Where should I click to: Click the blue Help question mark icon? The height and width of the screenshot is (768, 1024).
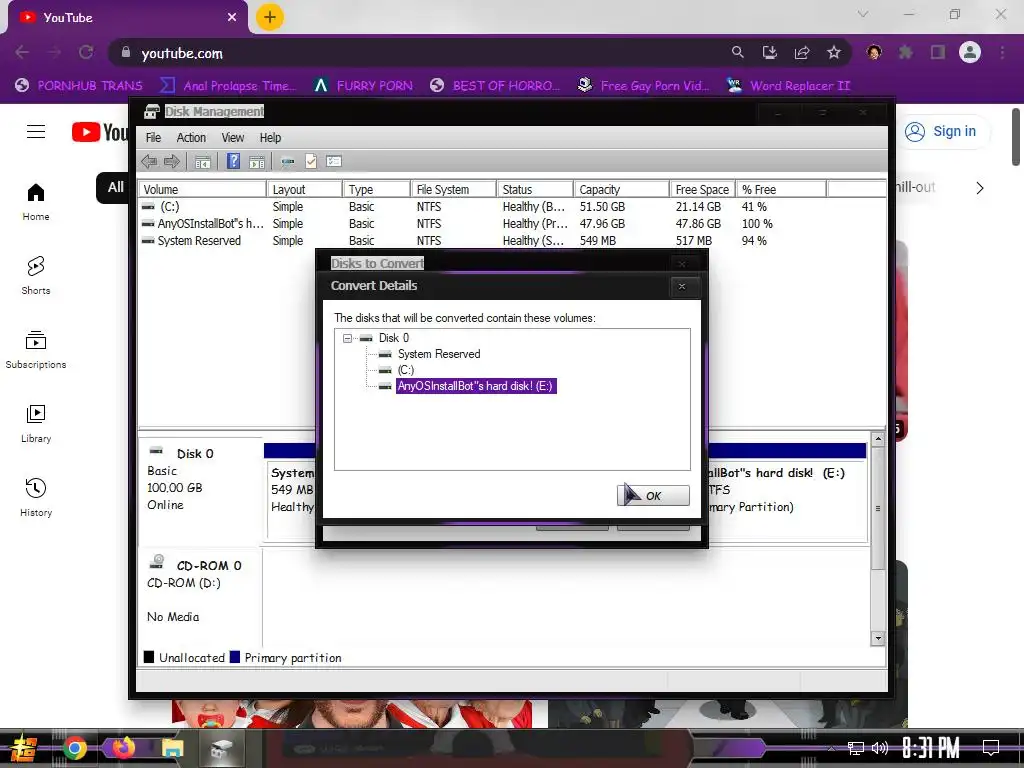233,161
